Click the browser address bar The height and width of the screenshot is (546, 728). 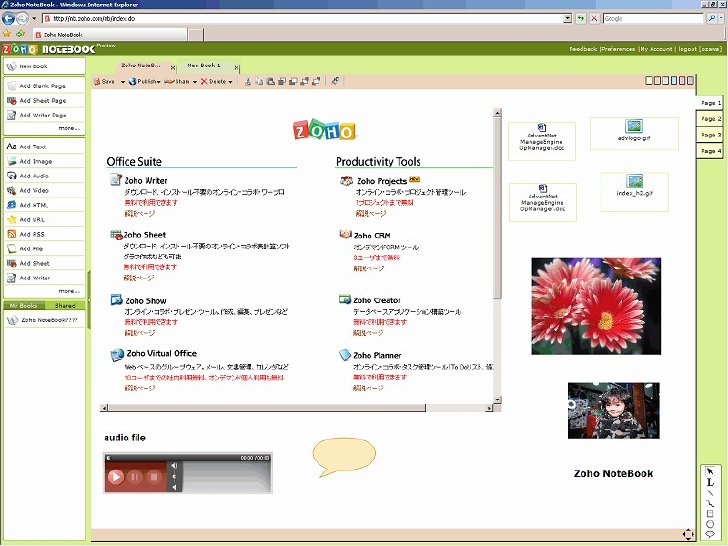[x=303, y=19]
